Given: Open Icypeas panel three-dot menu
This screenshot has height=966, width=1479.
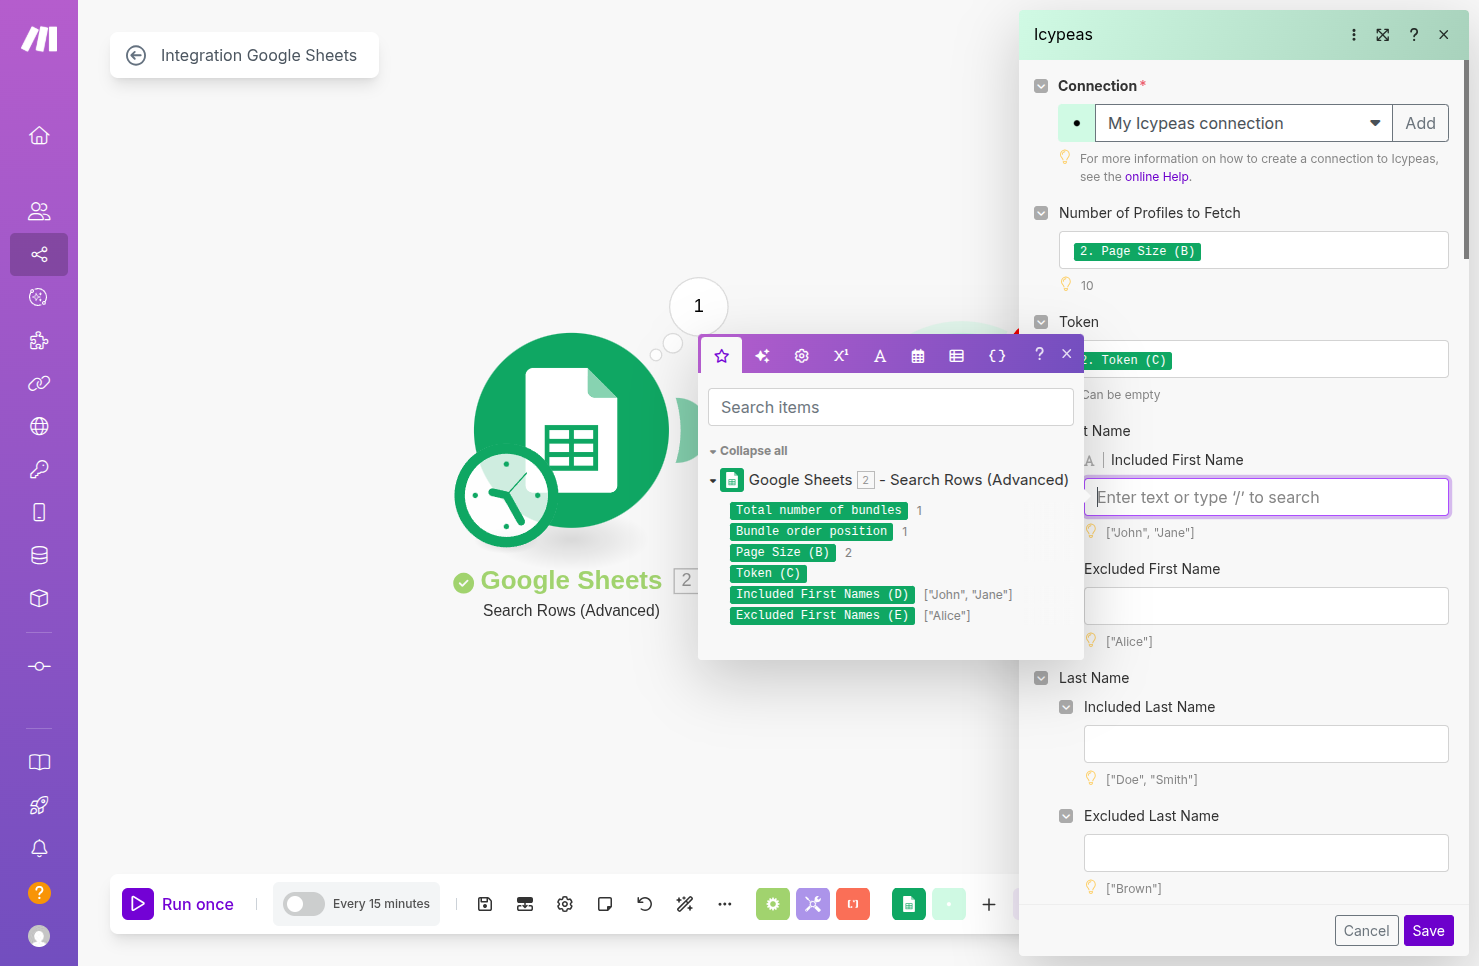Looking at the screenshot, I should [x=1354, y=35].
